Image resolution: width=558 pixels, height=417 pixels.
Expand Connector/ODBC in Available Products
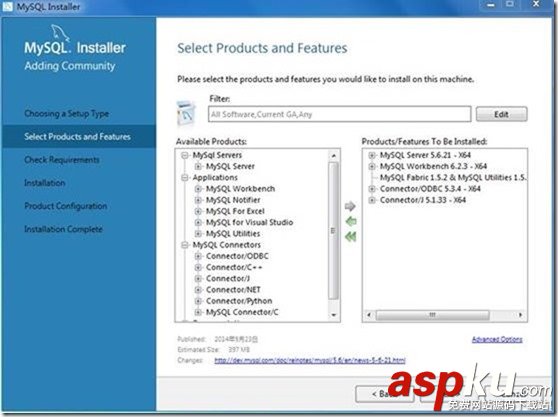tap(198, 256)
